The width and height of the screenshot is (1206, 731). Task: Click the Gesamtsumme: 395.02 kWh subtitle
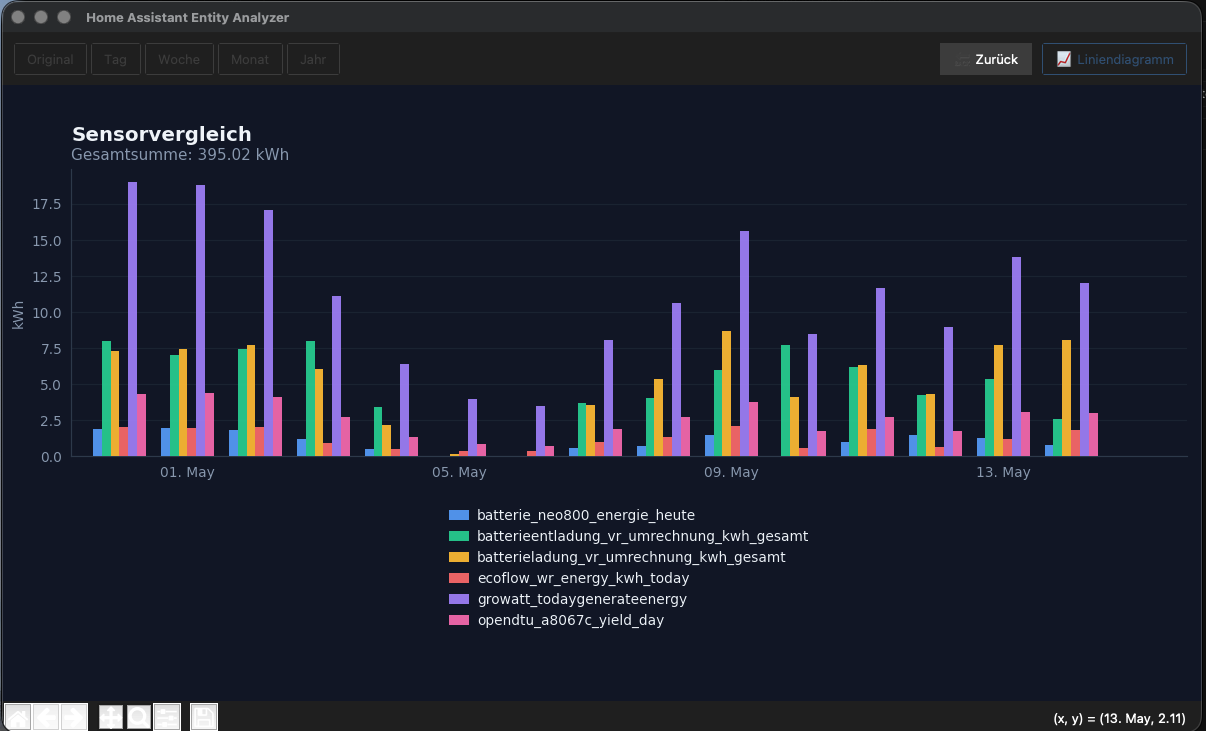pyautogui.click(x=180, y=155)
